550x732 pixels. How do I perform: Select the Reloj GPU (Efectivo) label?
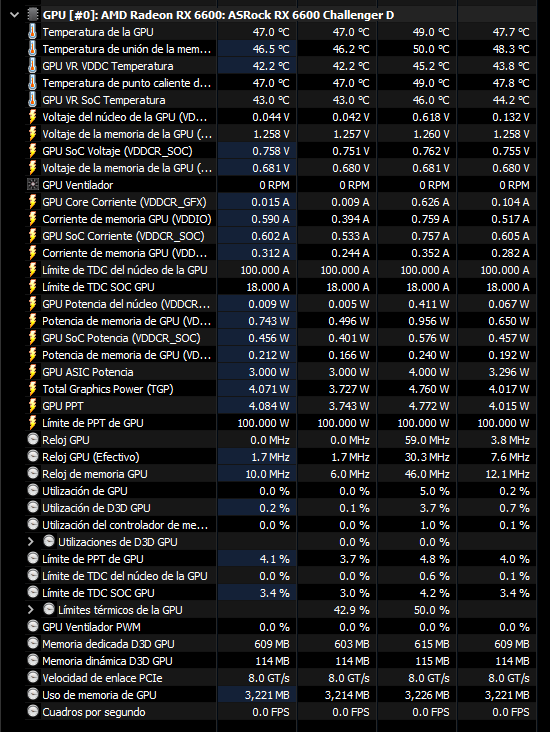pos(91,458)
